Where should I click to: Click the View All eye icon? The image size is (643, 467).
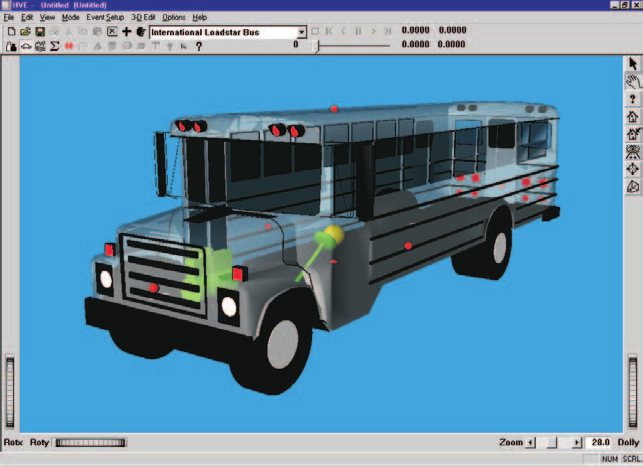coord(633,152)
